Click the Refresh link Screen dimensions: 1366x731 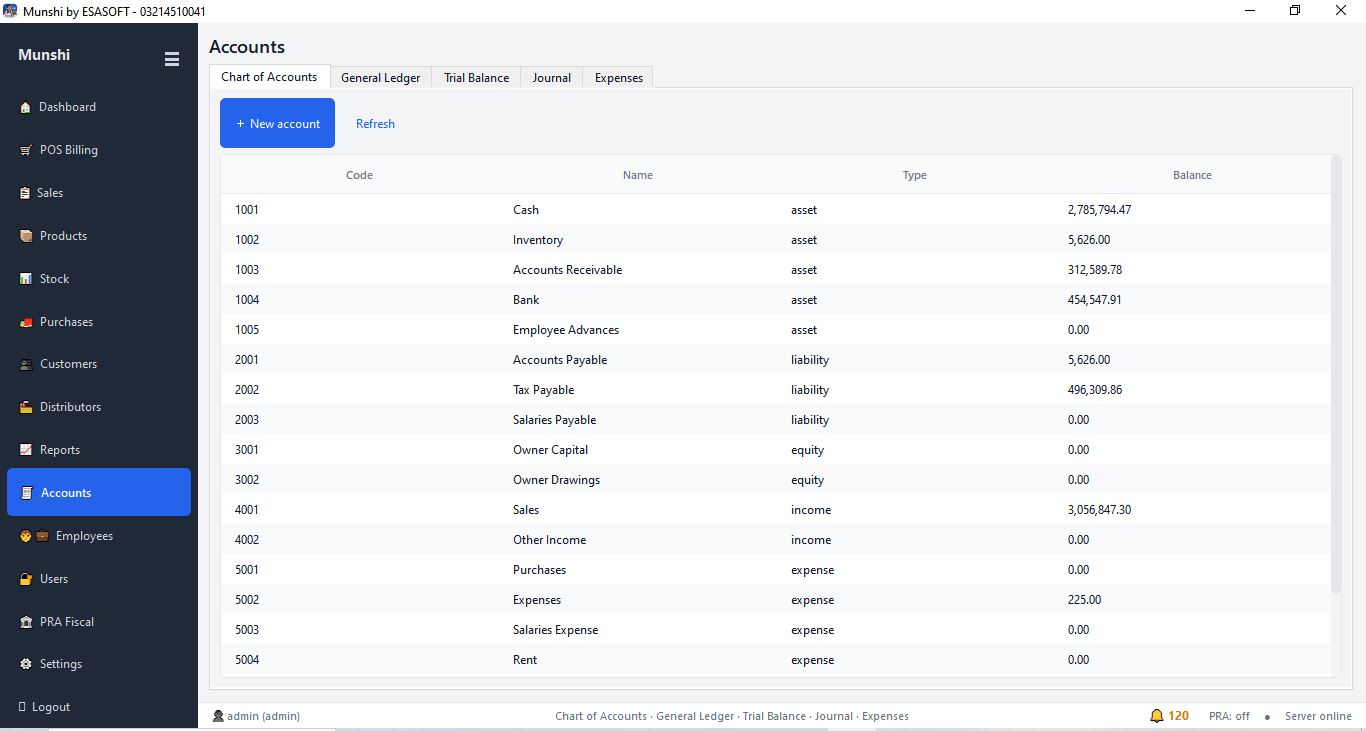pos(375,124)
